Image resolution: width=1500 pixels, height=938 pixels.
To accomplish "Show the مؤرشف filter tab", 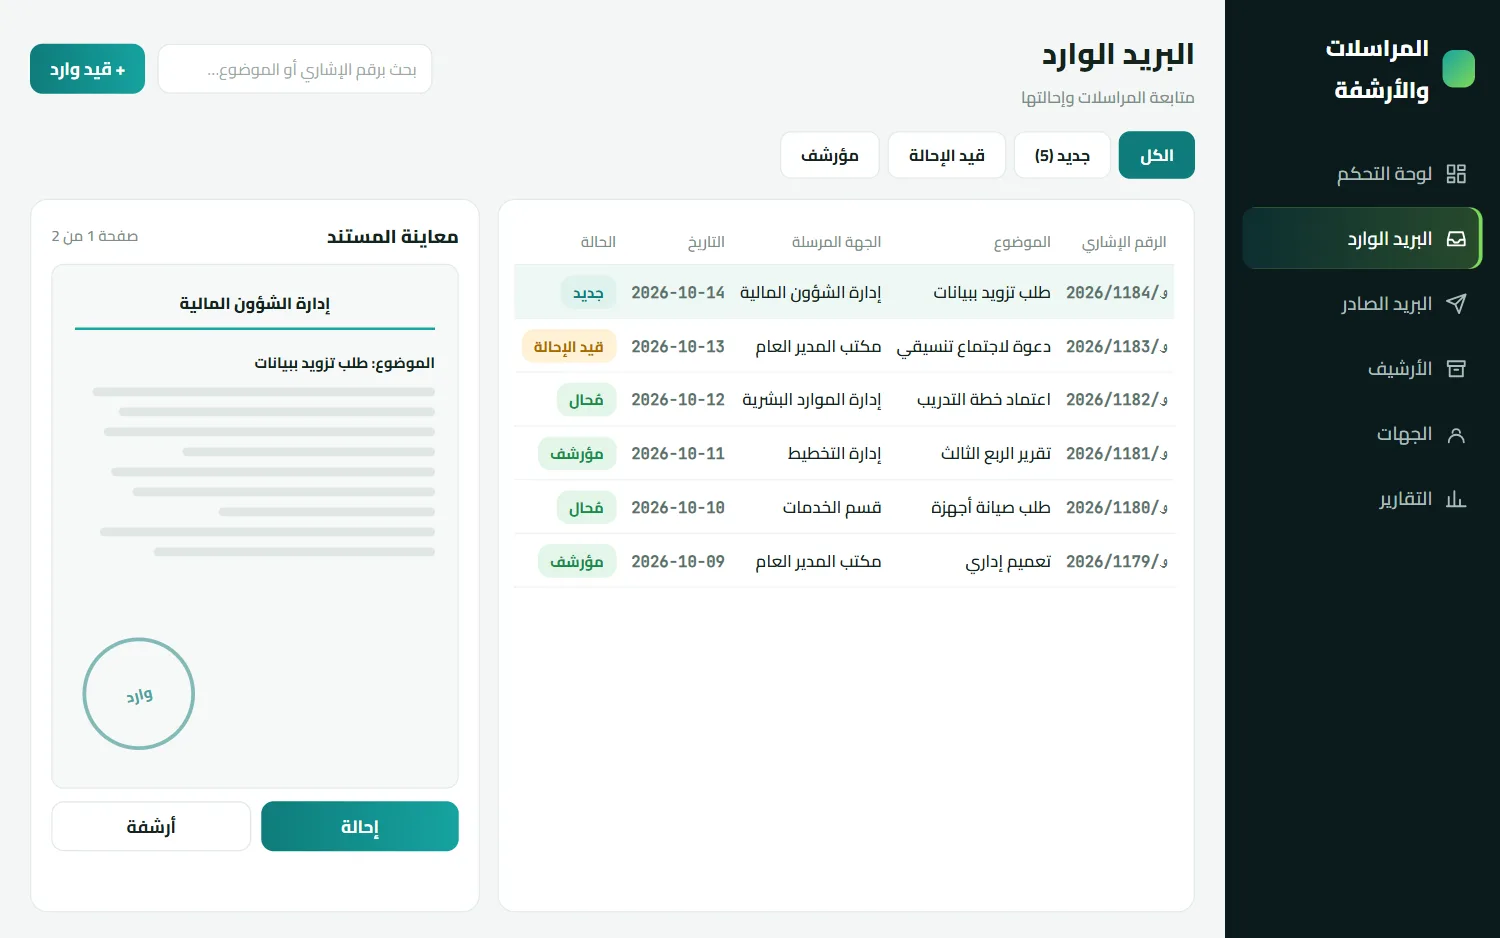I will coord(830,155).
